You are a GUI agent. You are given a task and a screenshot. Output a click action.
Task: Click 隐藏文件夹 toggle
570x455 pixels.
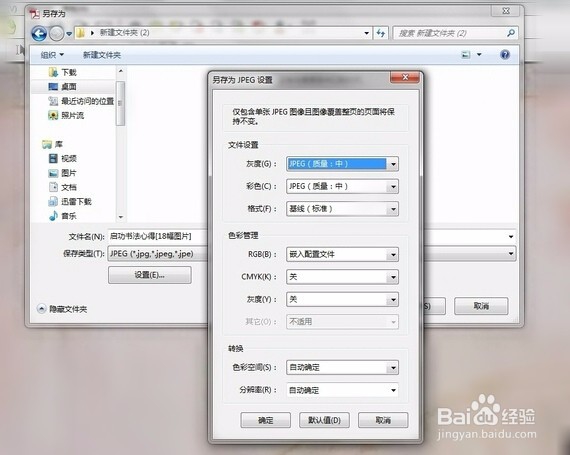point(62,309)
